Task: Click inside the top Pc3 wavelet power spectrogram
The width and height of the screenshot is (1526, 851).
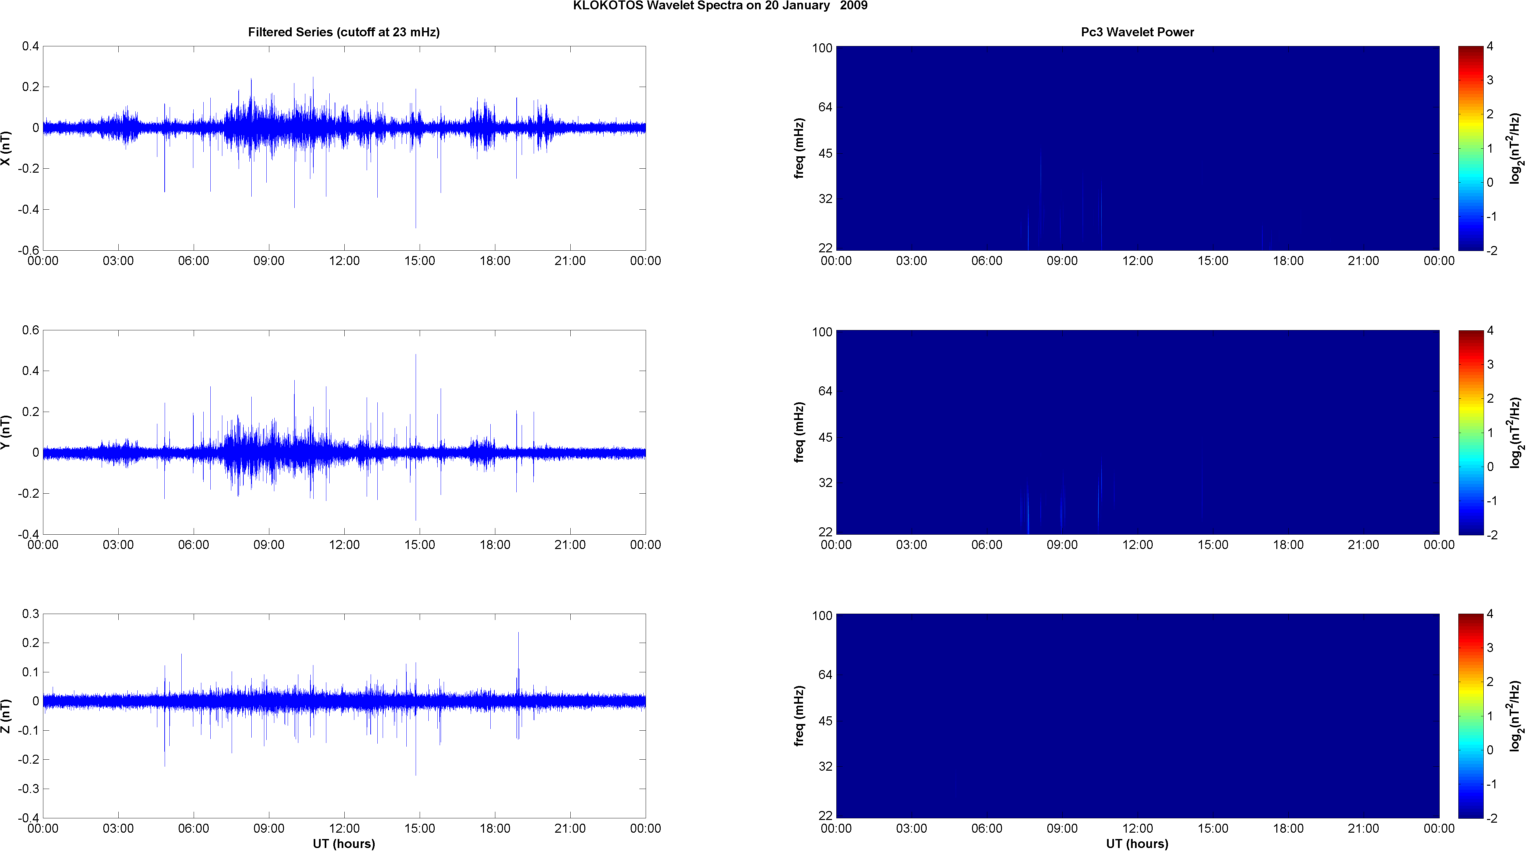Action: [x=1137, y=148]
